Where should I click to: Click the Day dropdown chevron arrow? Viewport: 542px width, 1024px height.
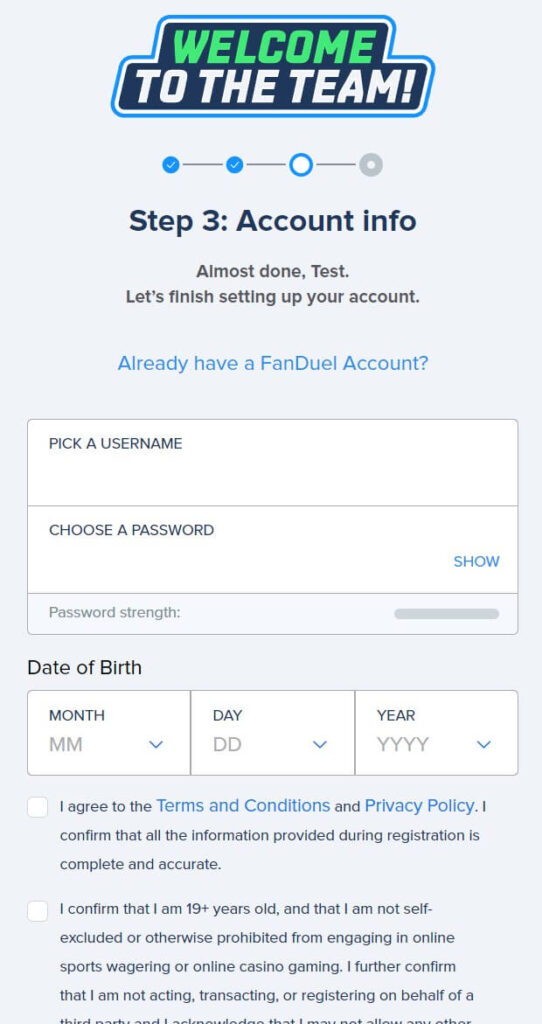pos(320,744)
